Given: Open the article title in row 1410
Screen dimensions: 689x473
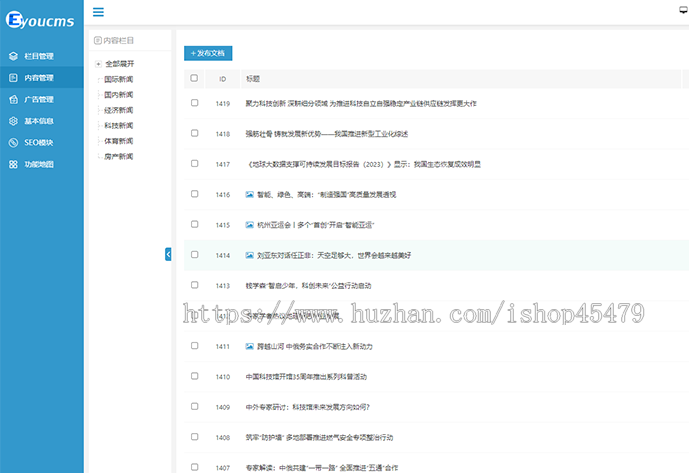Looking at the screenshot, I should click(306, 377).
